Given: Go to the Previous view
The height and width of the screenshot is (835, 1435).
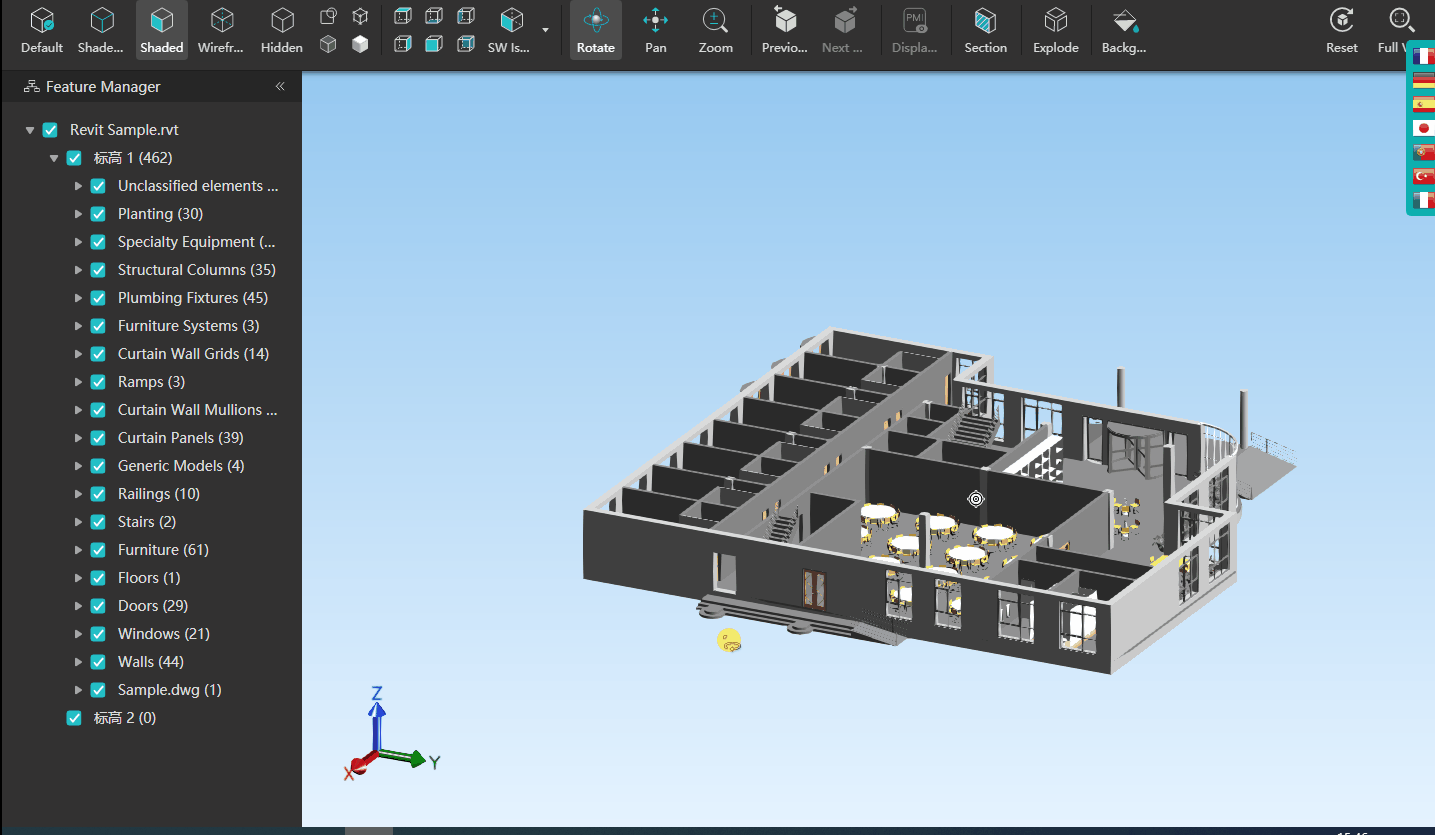Looking at the screenshot, I should (x=785, y=30).
